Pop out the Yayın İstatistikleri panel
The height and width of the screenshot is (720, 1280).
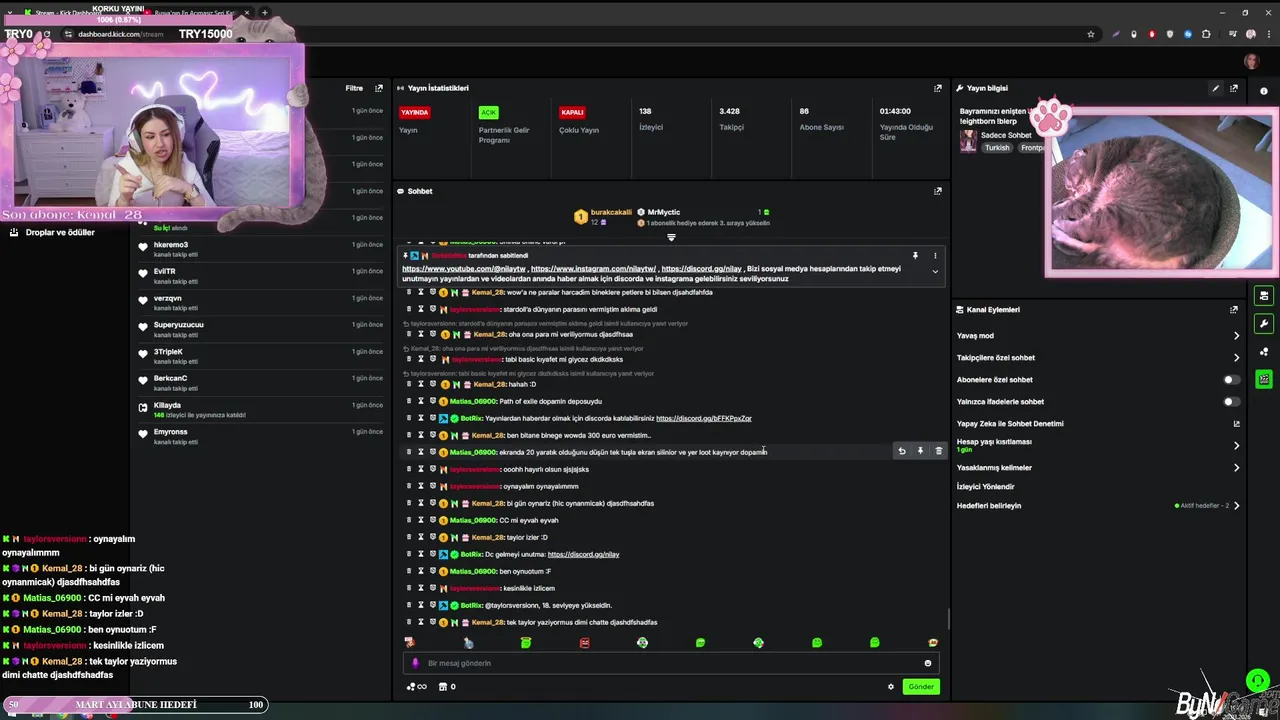(x=937, y=88)
